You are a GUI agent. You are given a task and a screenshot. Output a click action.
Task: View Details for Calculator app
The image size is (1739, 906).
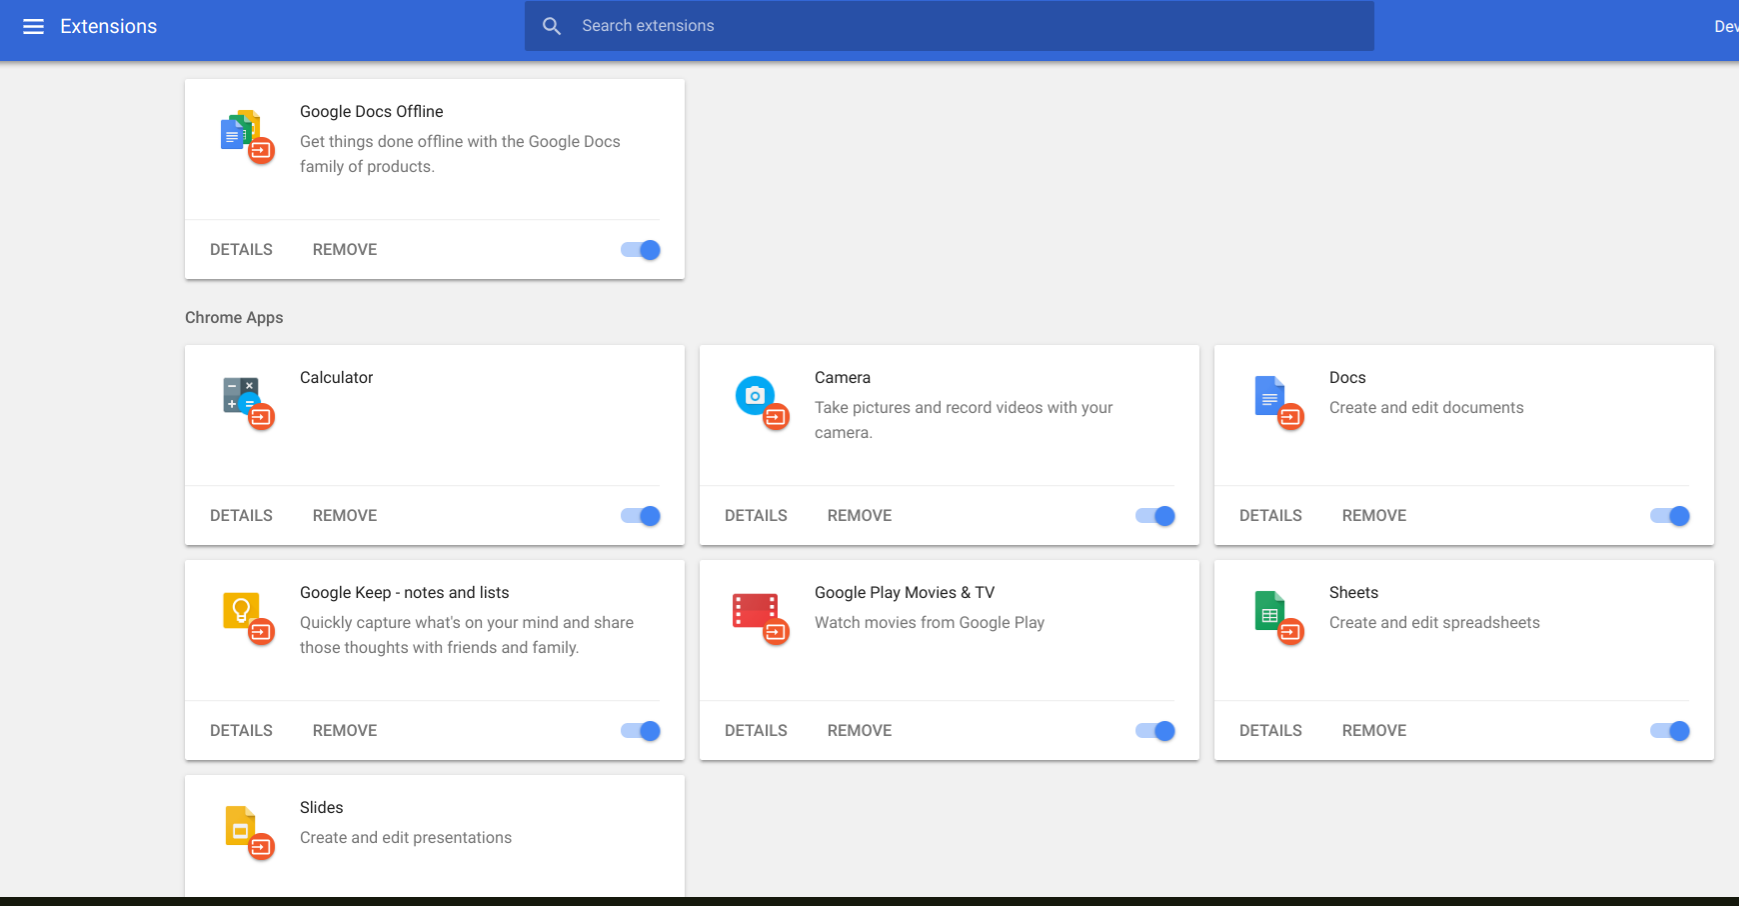[241, 516]
